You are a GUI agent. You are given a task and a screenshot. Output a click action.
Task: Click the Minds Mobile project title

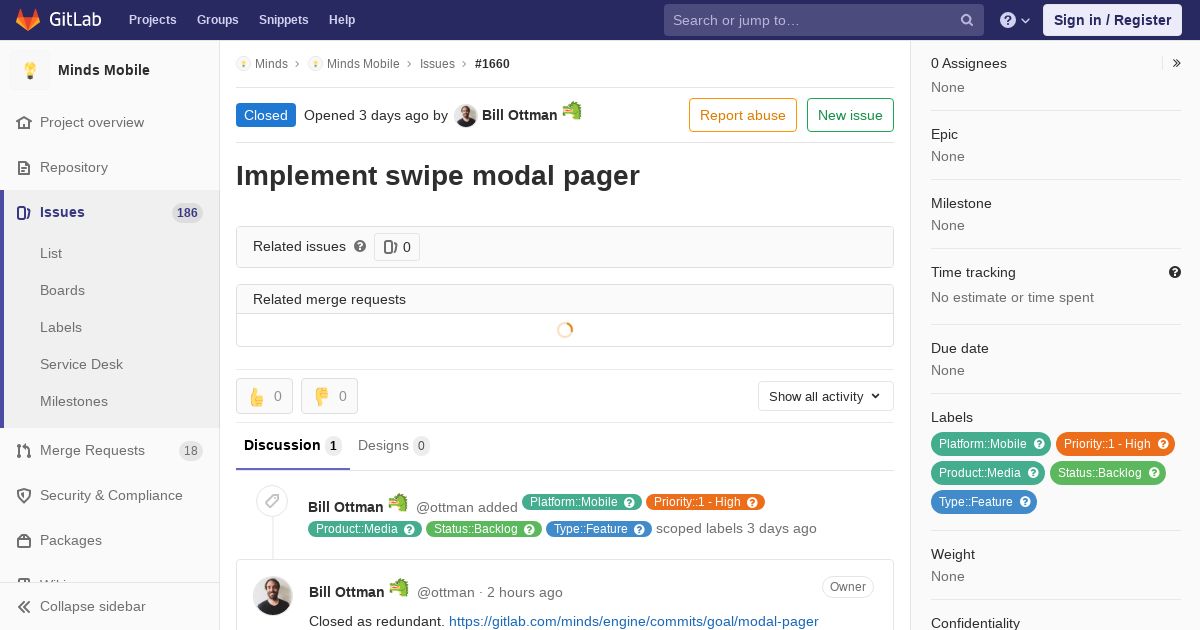pos(104,70)
